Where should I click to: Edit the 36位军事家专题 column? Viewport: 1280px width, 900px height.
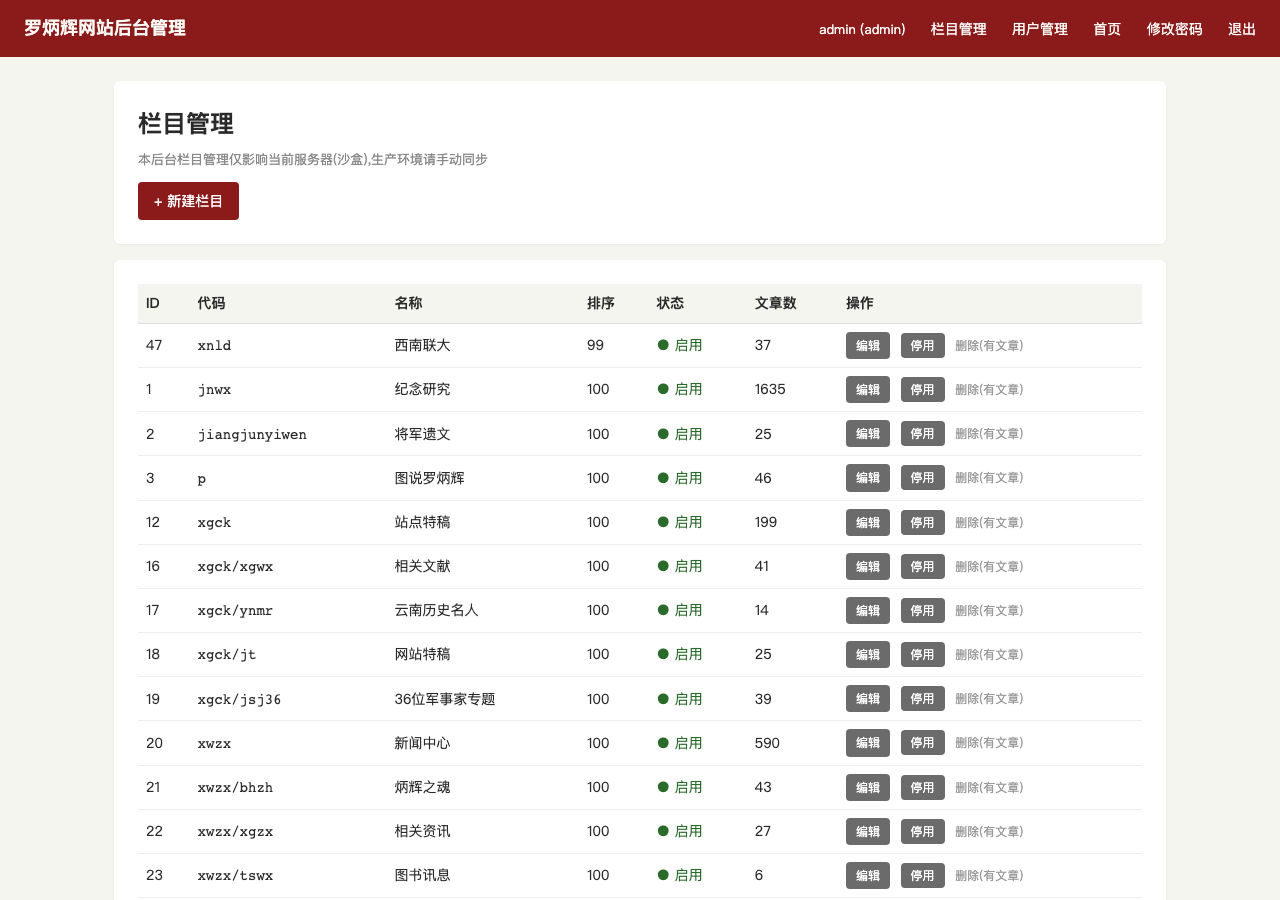tap(868, 698)
